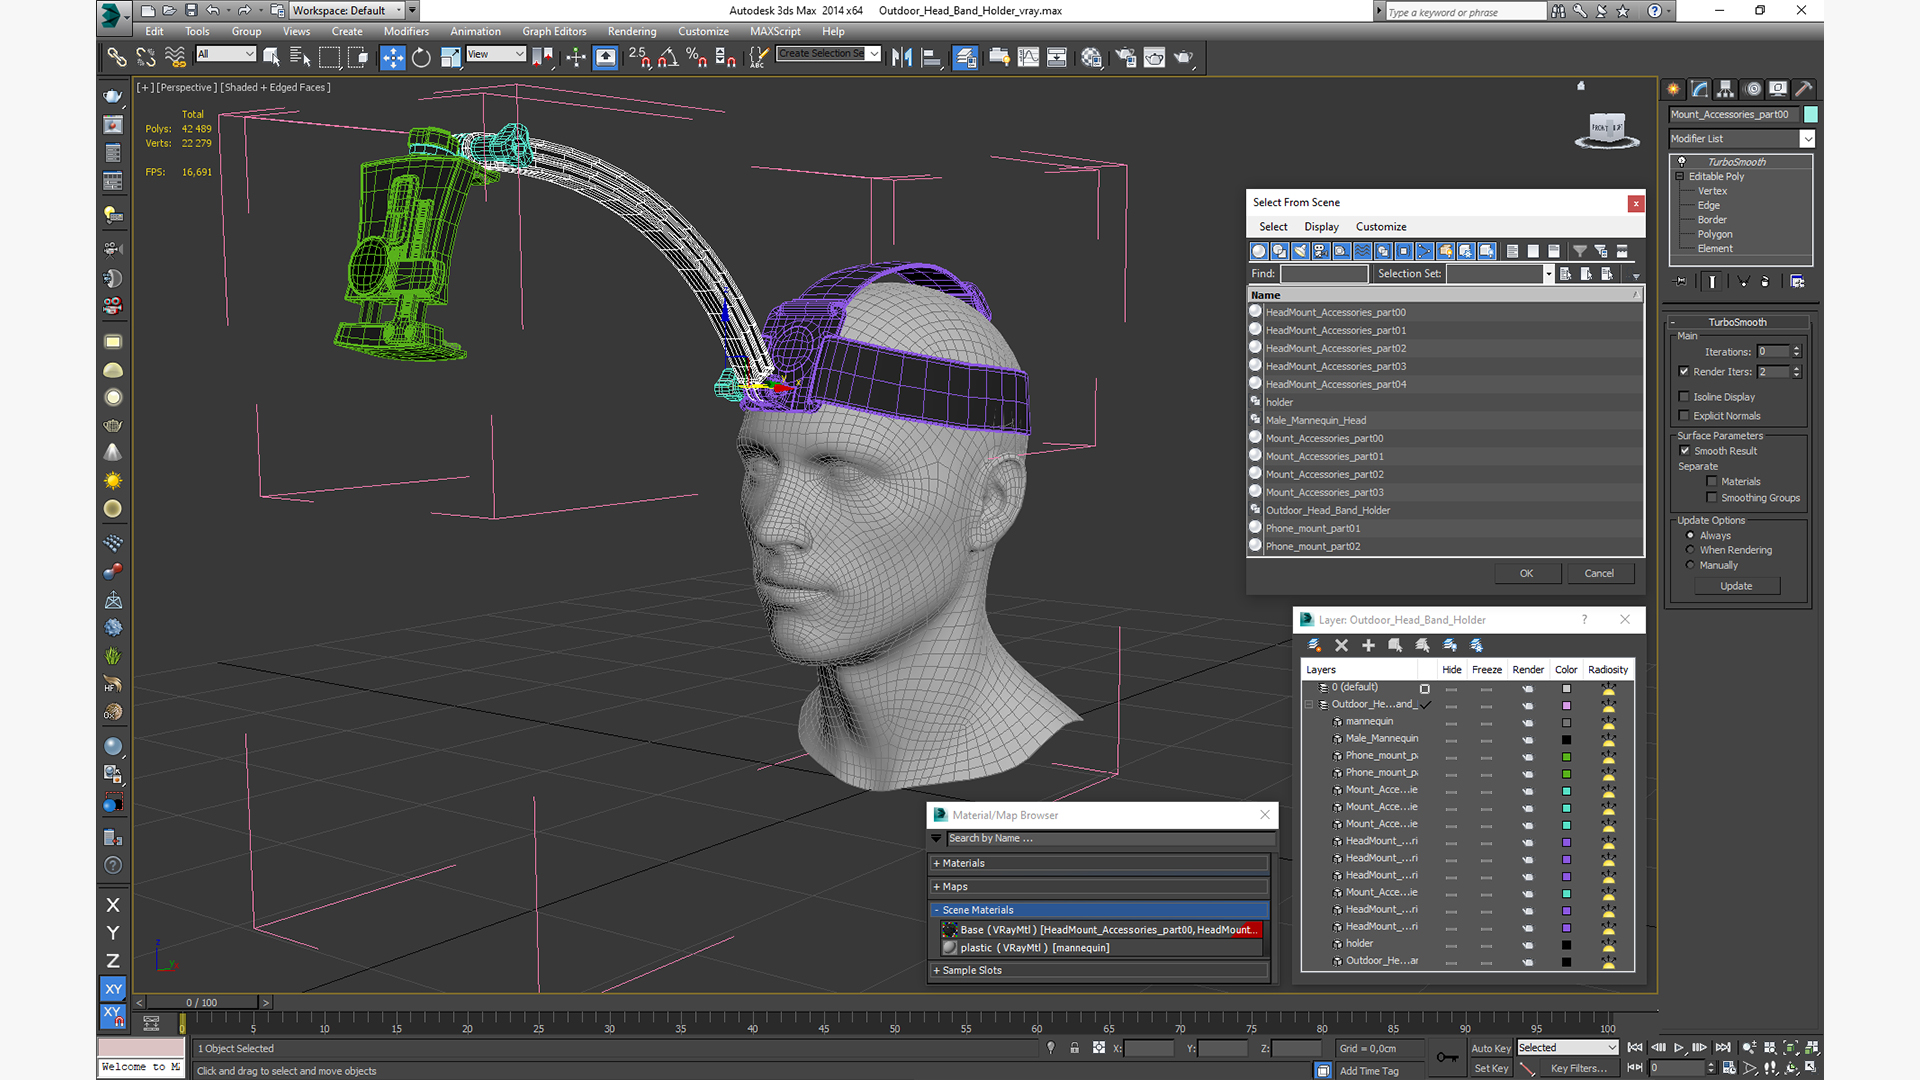Open Display menu in Select From Scene
The width and height of the screenshot is (1920, 1080).
coord(1321,227)
